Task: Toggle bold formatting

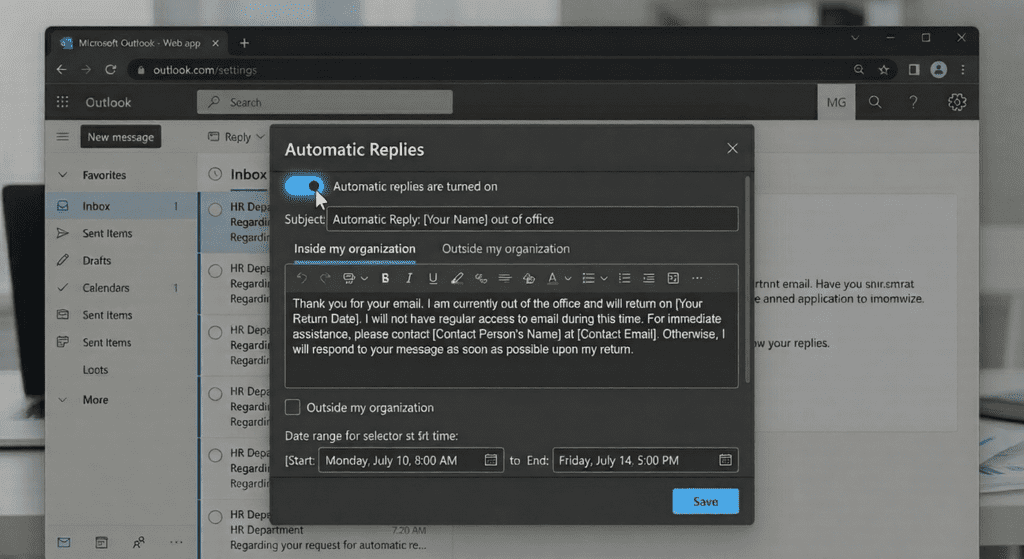Action: click(x=385, y=278)
